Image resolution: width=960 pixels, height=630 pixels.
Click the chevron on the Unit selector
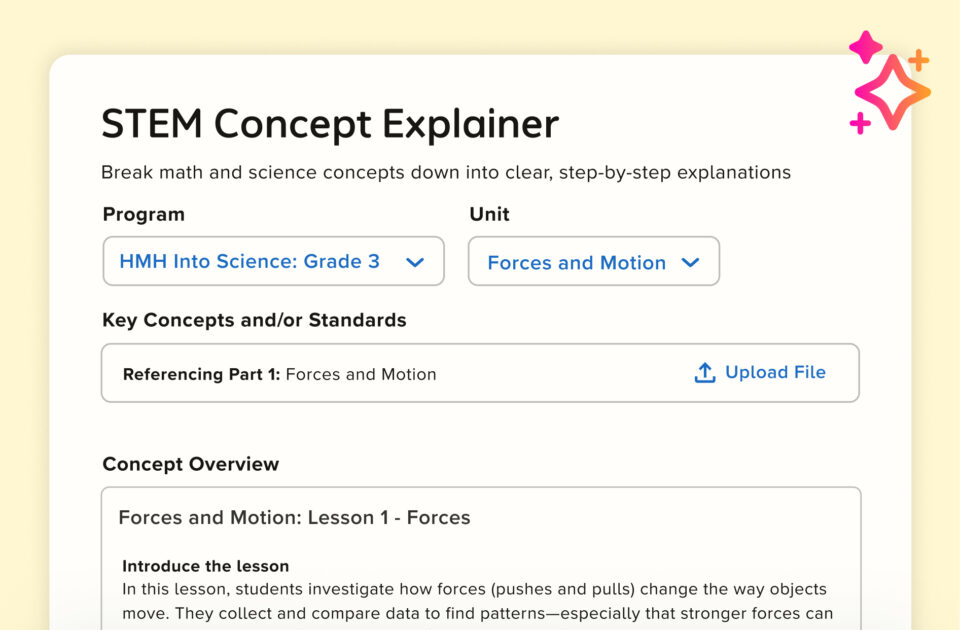coord(690,262)
